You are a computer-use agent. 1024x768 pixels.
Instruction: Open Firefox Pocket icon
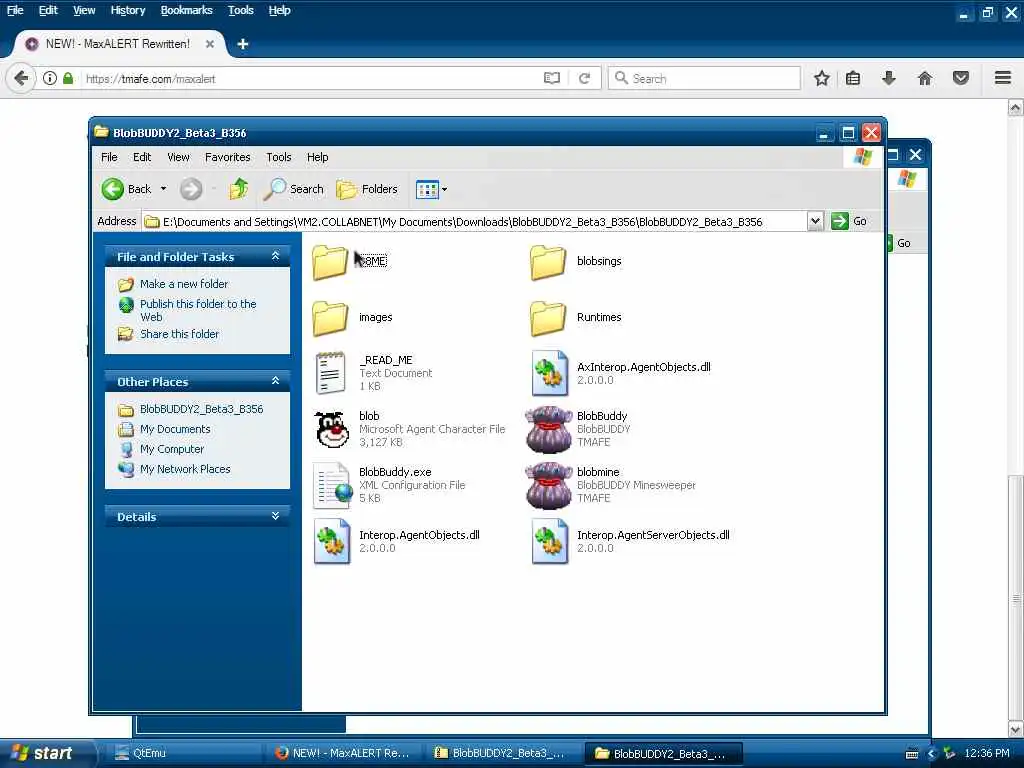coord(961,78)
